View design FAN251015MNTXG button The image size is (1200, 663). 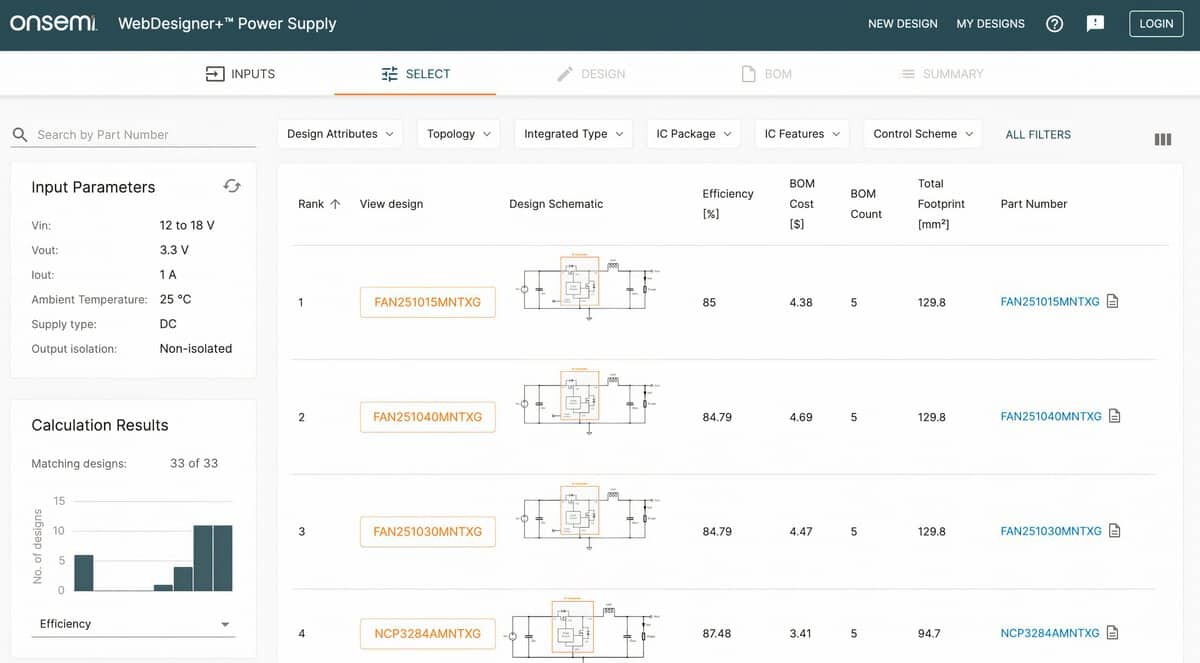coord(427,302)
